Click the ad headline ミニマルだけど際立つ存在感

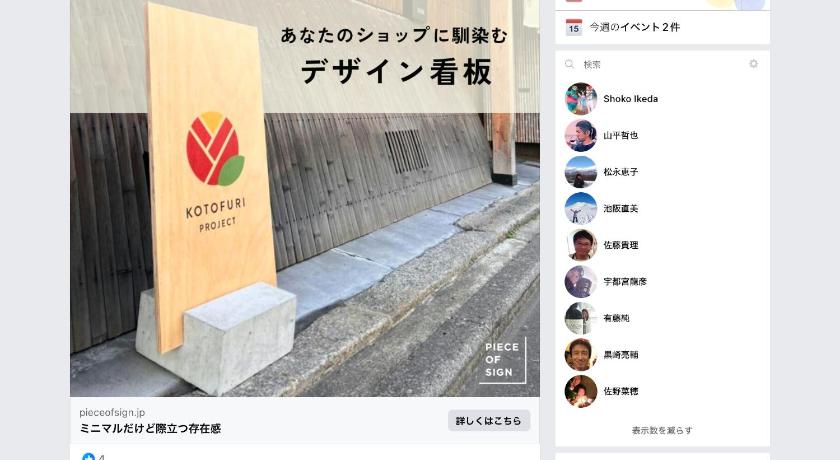pyautogui.click(x=150, y=428)
